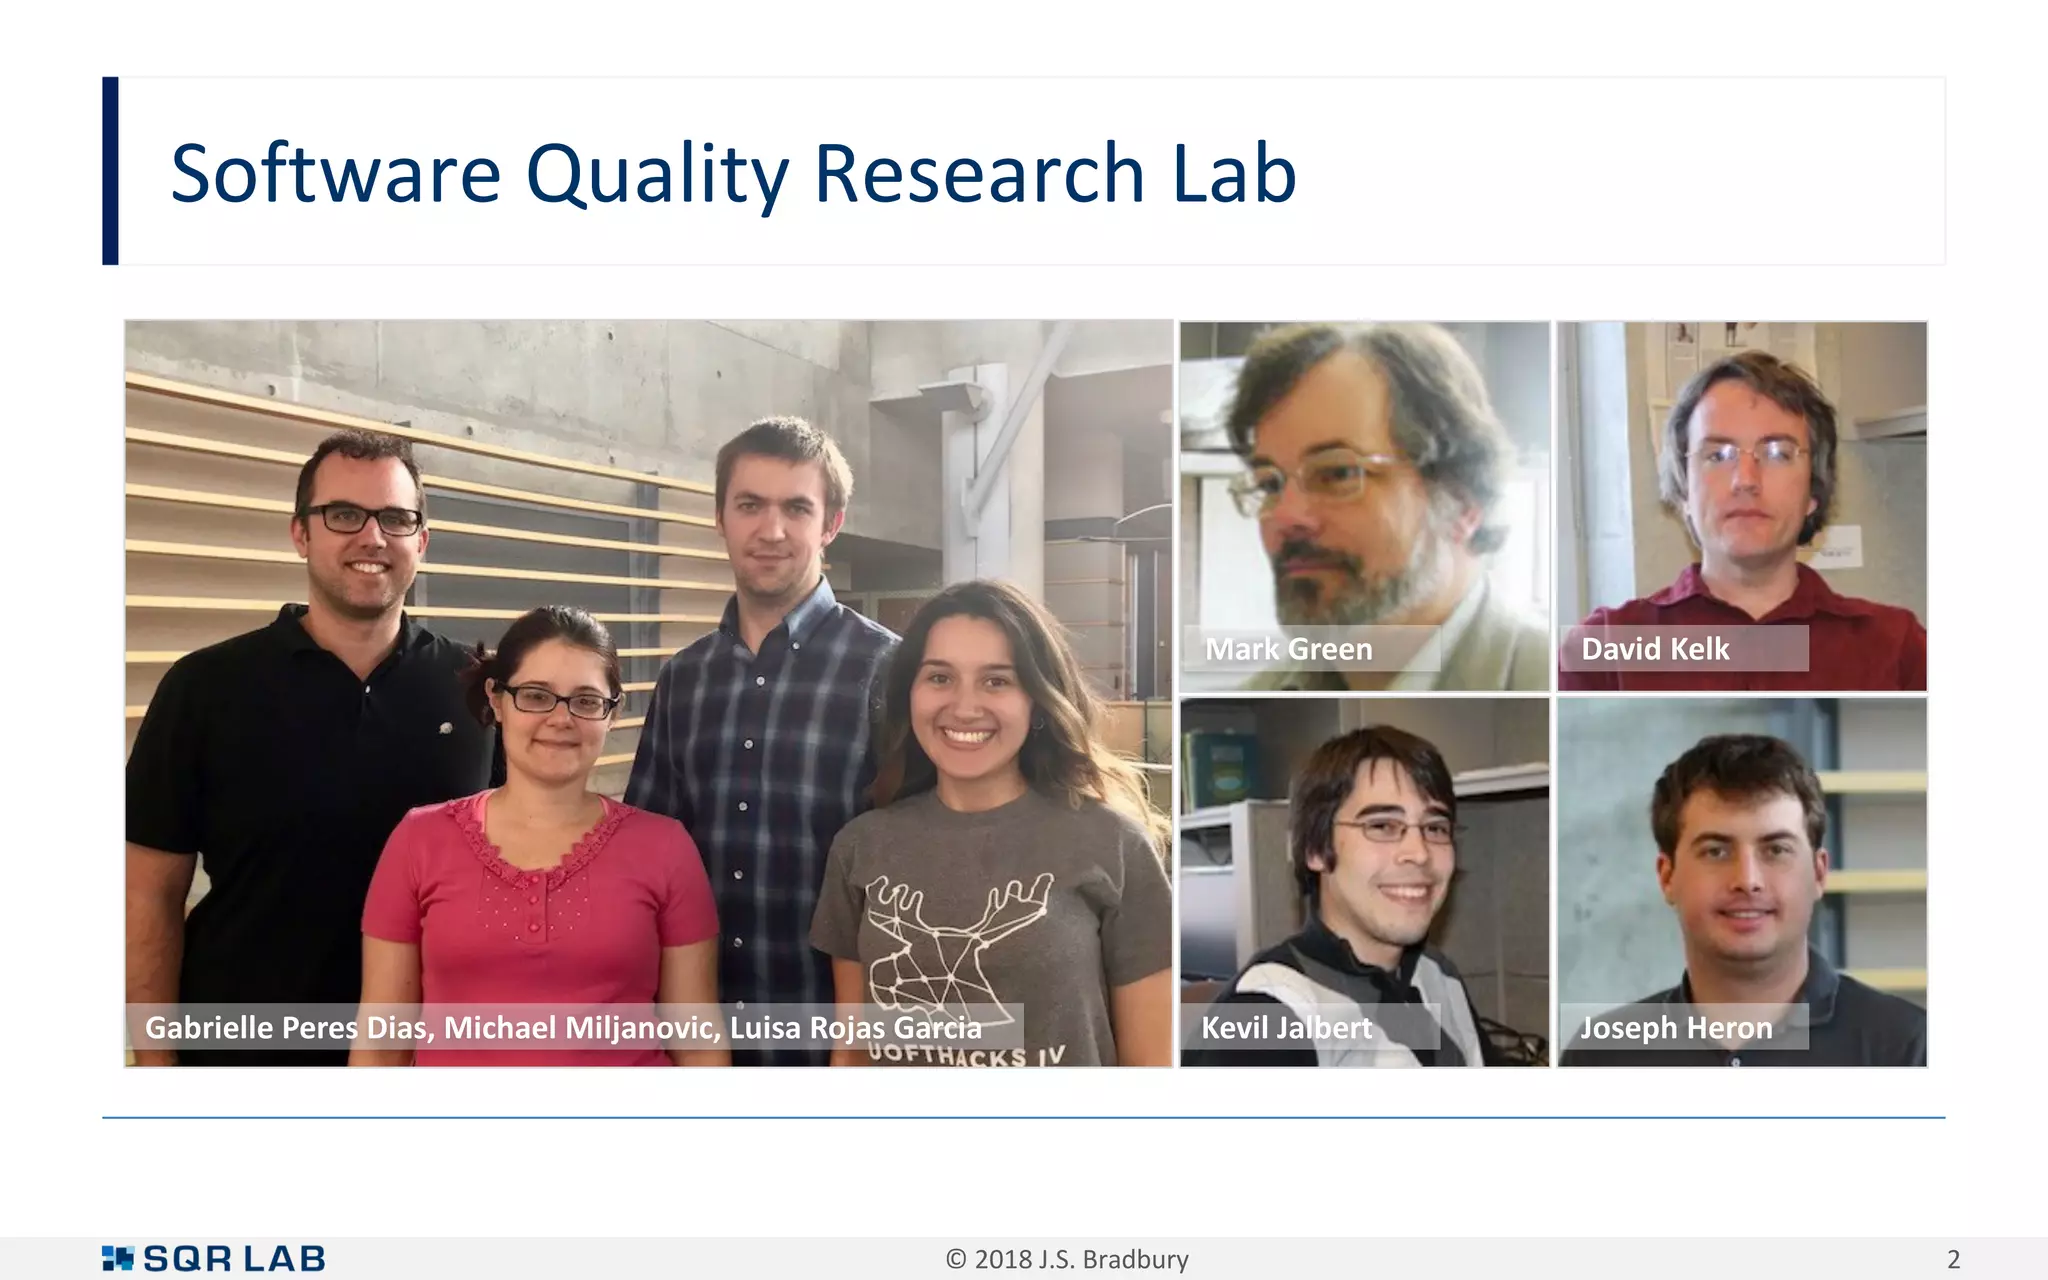Click the blue horizontal divider line
Screen dimensions: 2048x1280
[x=1023, y=1117]
